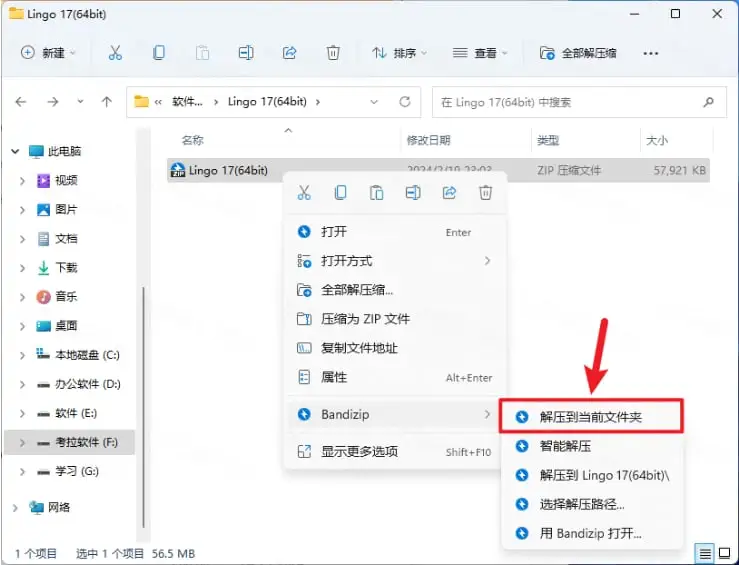Choose 用 Bandizip 打开...
The image size is (739, 565).
coord(591,533)
